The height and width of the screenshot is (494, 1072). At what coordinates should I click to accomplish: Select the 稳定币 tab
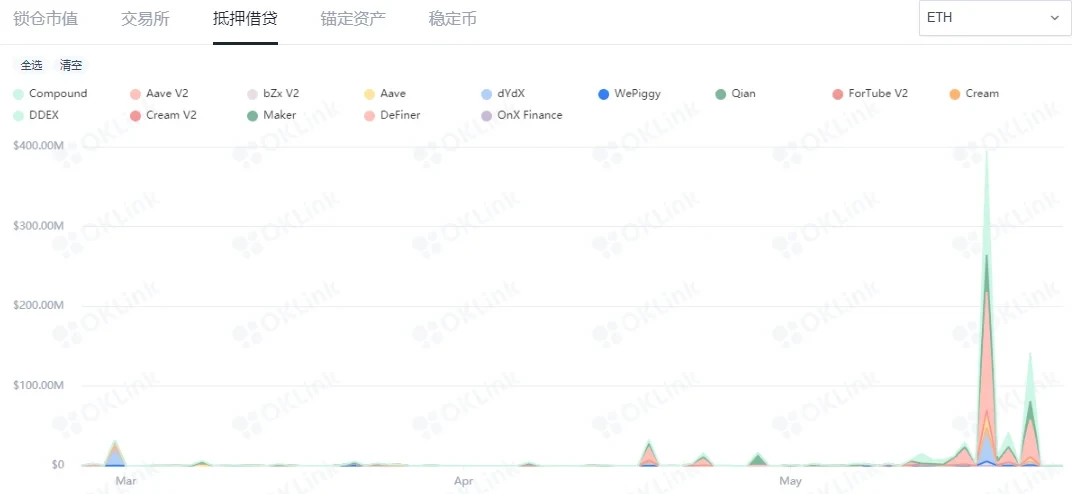(452, 19)
